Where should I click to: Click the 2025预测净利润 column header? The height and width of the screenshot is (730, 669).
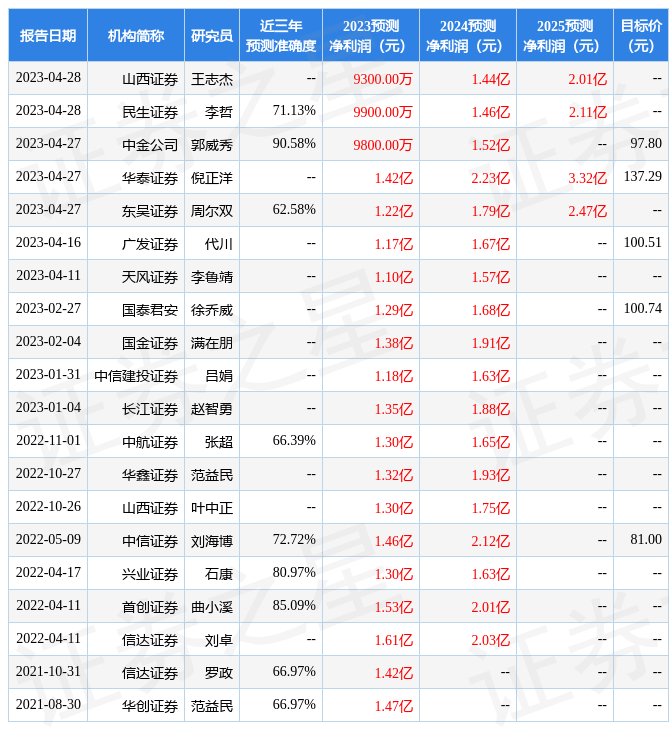click(565, 35)
